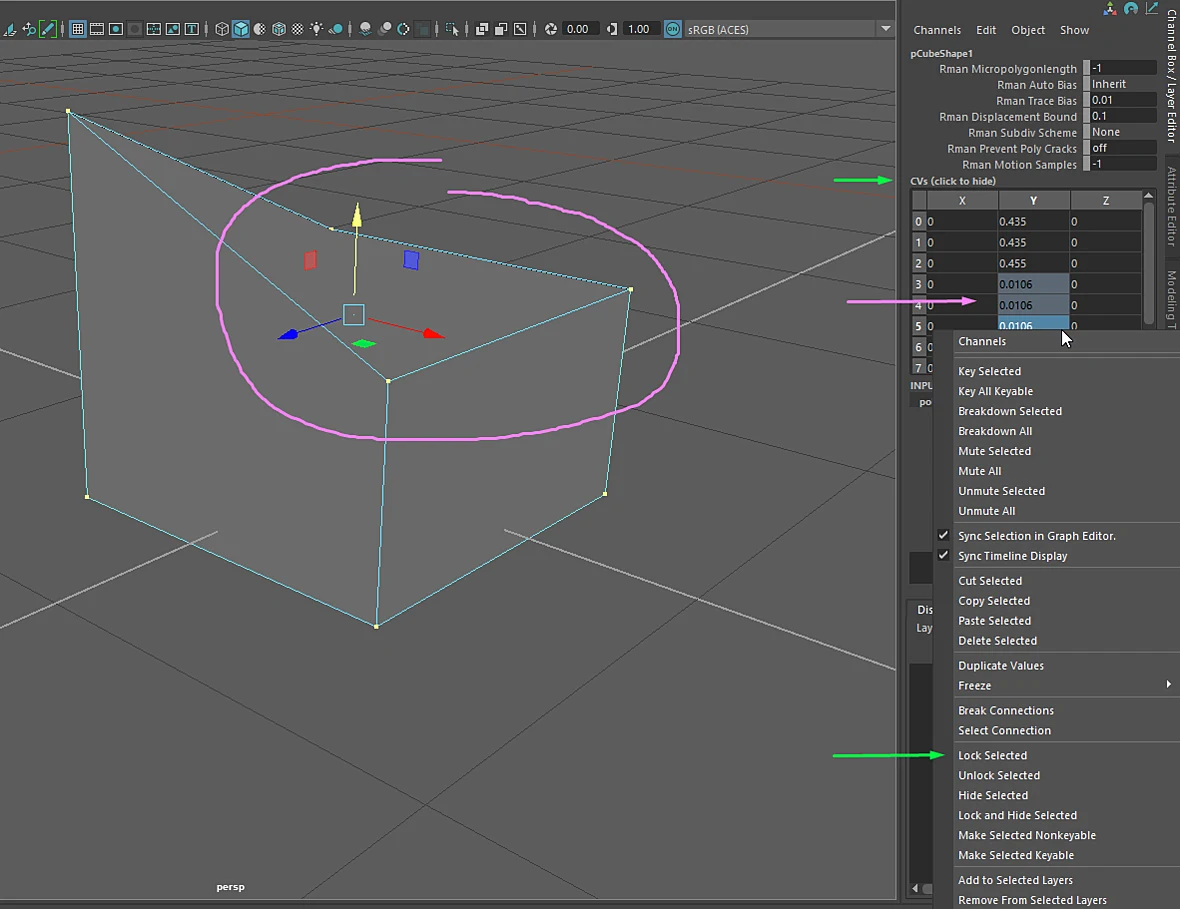Click Use Default Material icon
The width and height of the screenshot is (1180, 909).
point(260,29)
